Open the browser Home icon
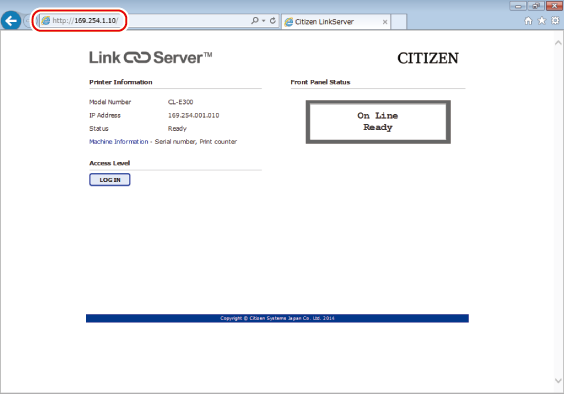Screen dimensions: 564x394 pyautogui.click(x=528, y=21)
